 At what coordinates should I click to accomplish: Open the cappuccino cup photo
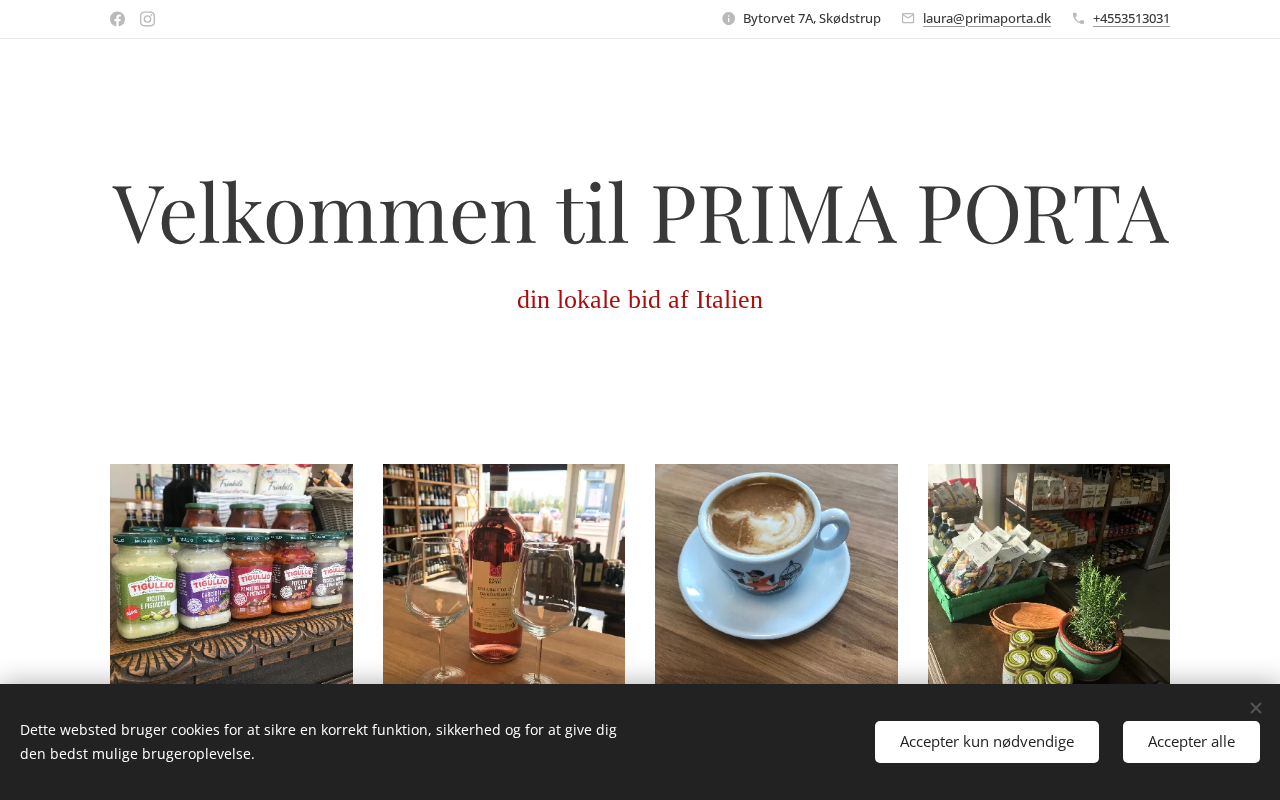(x=776, y=574)
